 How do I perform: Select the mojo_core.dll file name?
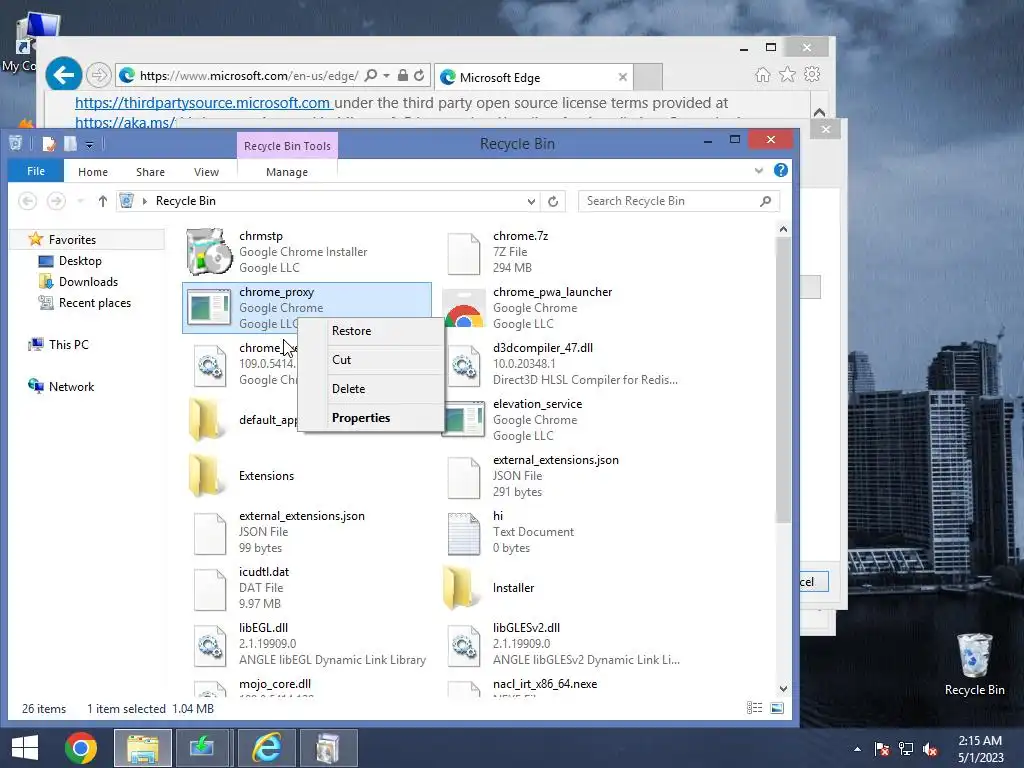point(275,684)
